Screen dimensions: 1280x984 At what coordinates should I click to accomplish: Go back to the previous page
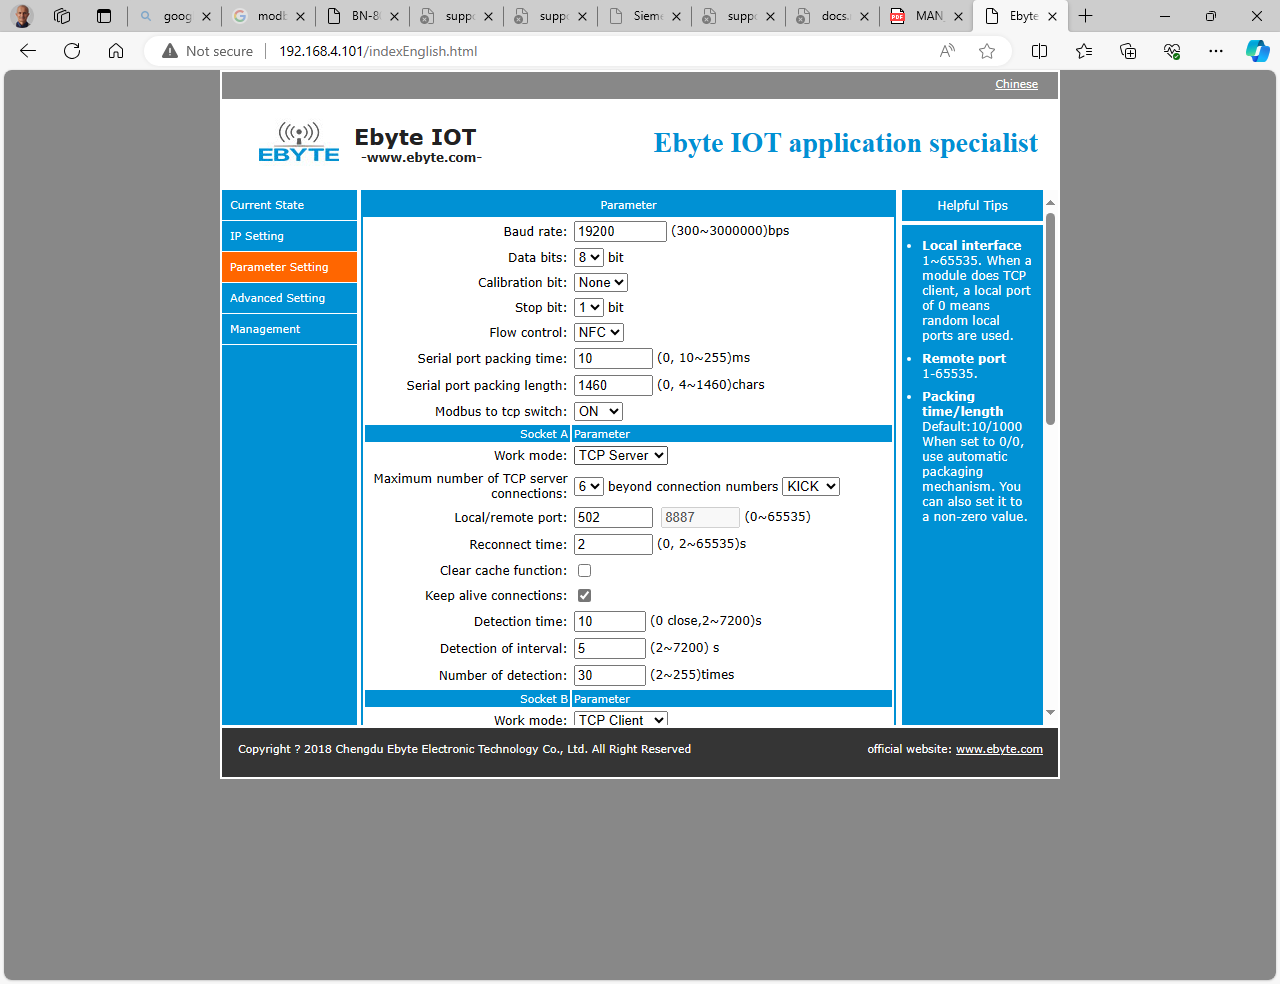(28, 51)
